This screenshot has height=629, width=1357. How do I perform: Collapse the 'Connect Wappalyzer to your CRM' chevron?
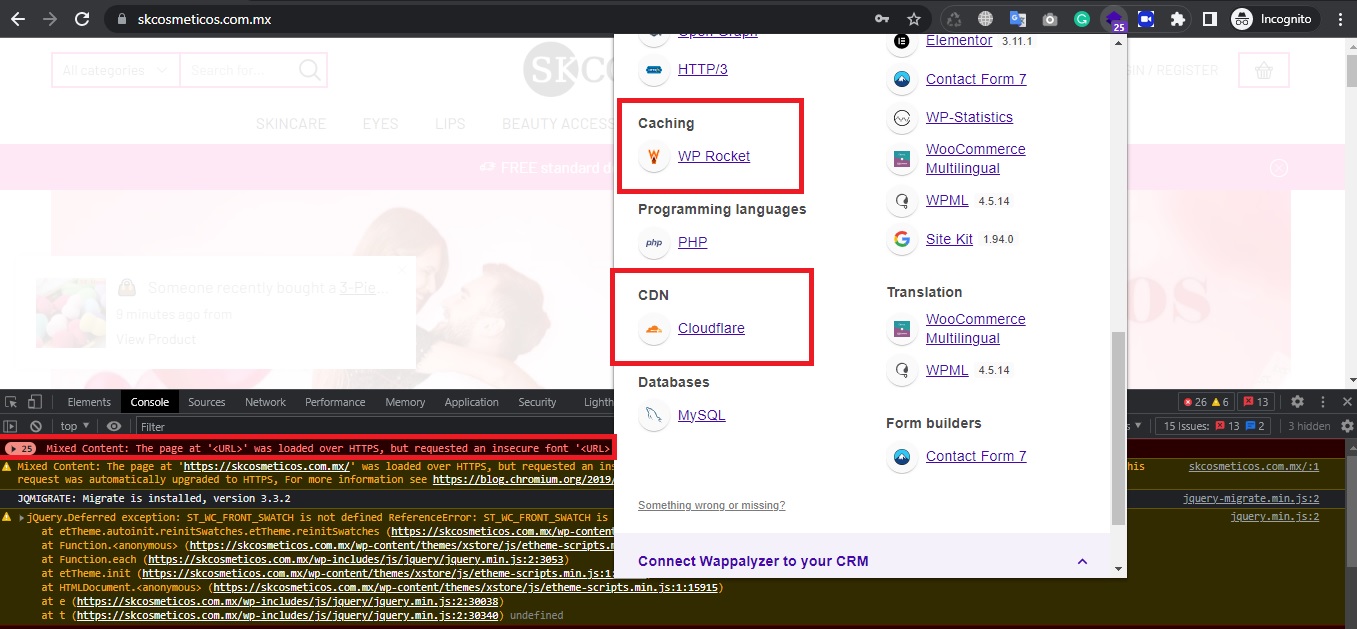tap(1082, 561)
